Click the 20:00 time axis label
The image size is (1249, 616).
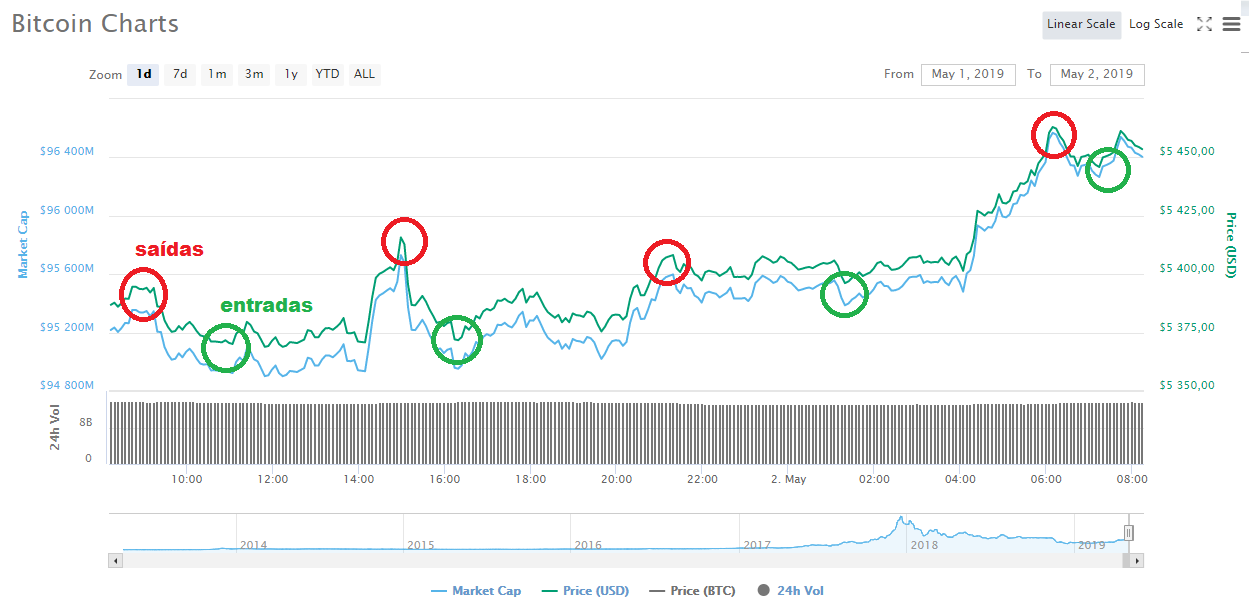click(x=617, y=479)
